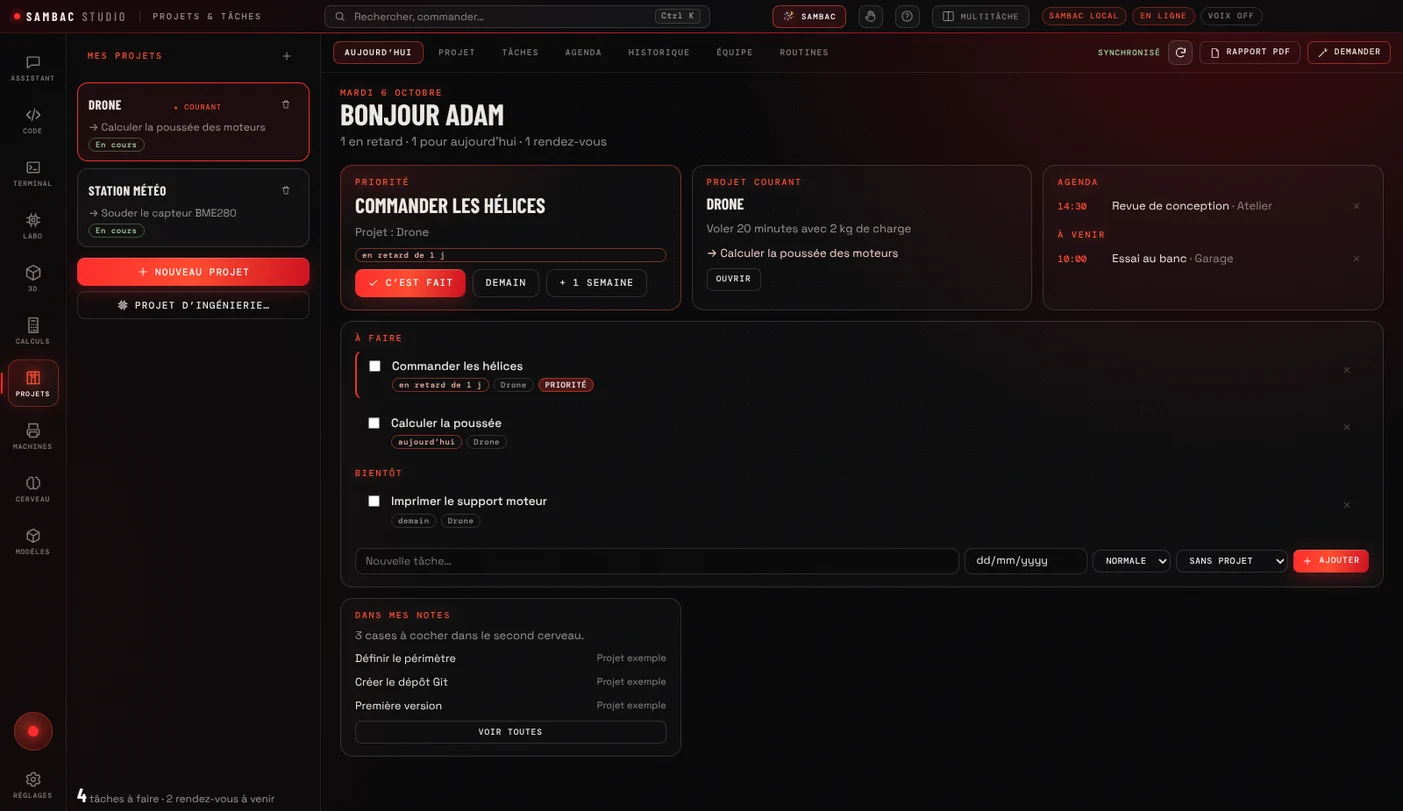Switch to the Agenda tab
Image resolution: width=1403 pixels, height=811 pixels.
(583, 52)
